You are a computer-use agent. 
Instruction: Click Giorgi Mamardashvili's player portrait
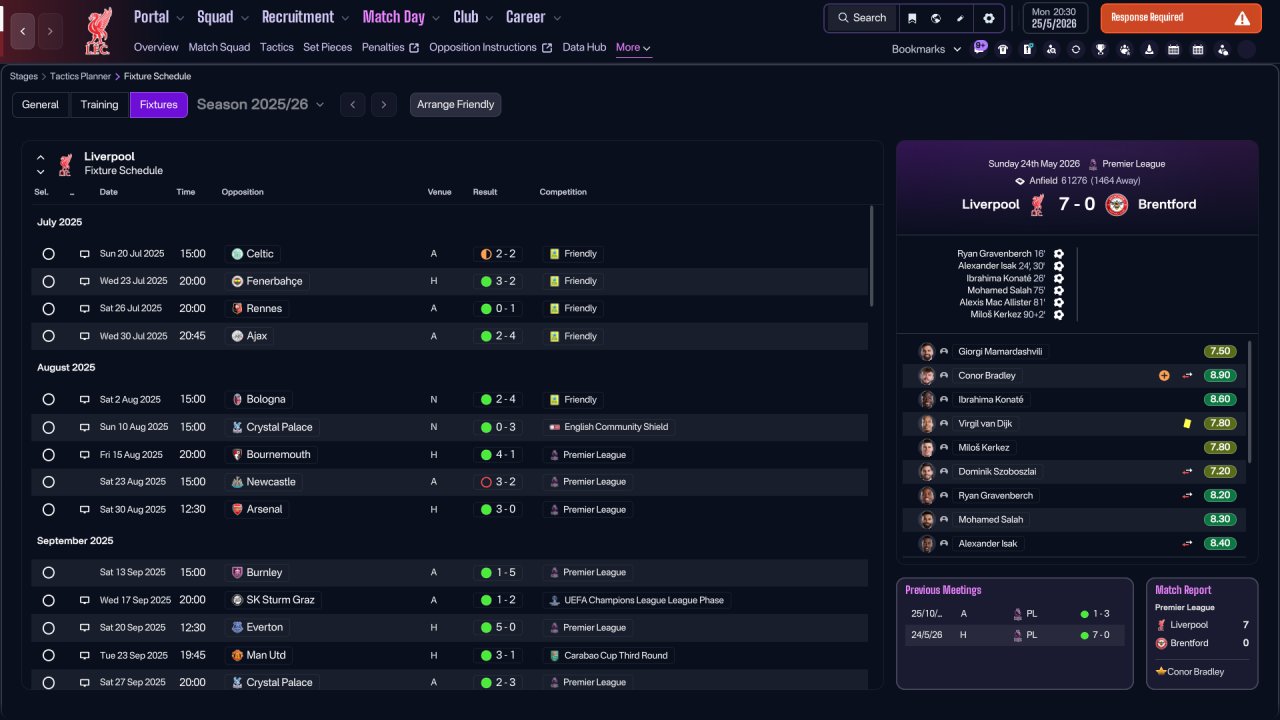click(927, 352)
